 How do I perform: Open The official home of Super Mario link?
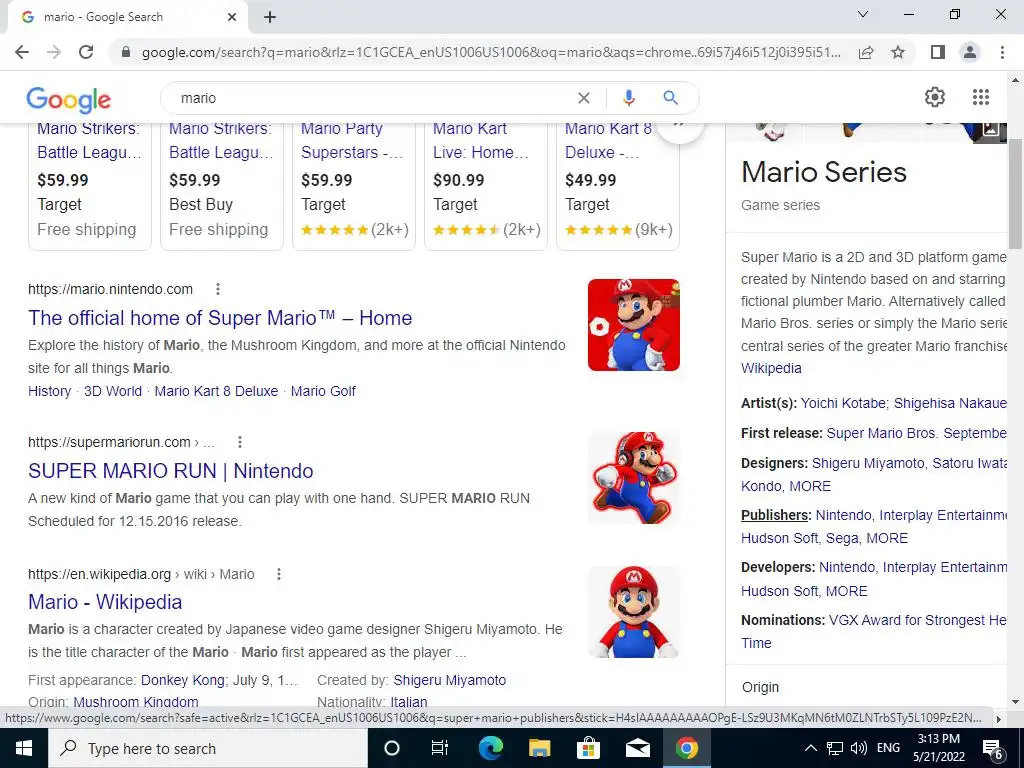tap(220, 318)
